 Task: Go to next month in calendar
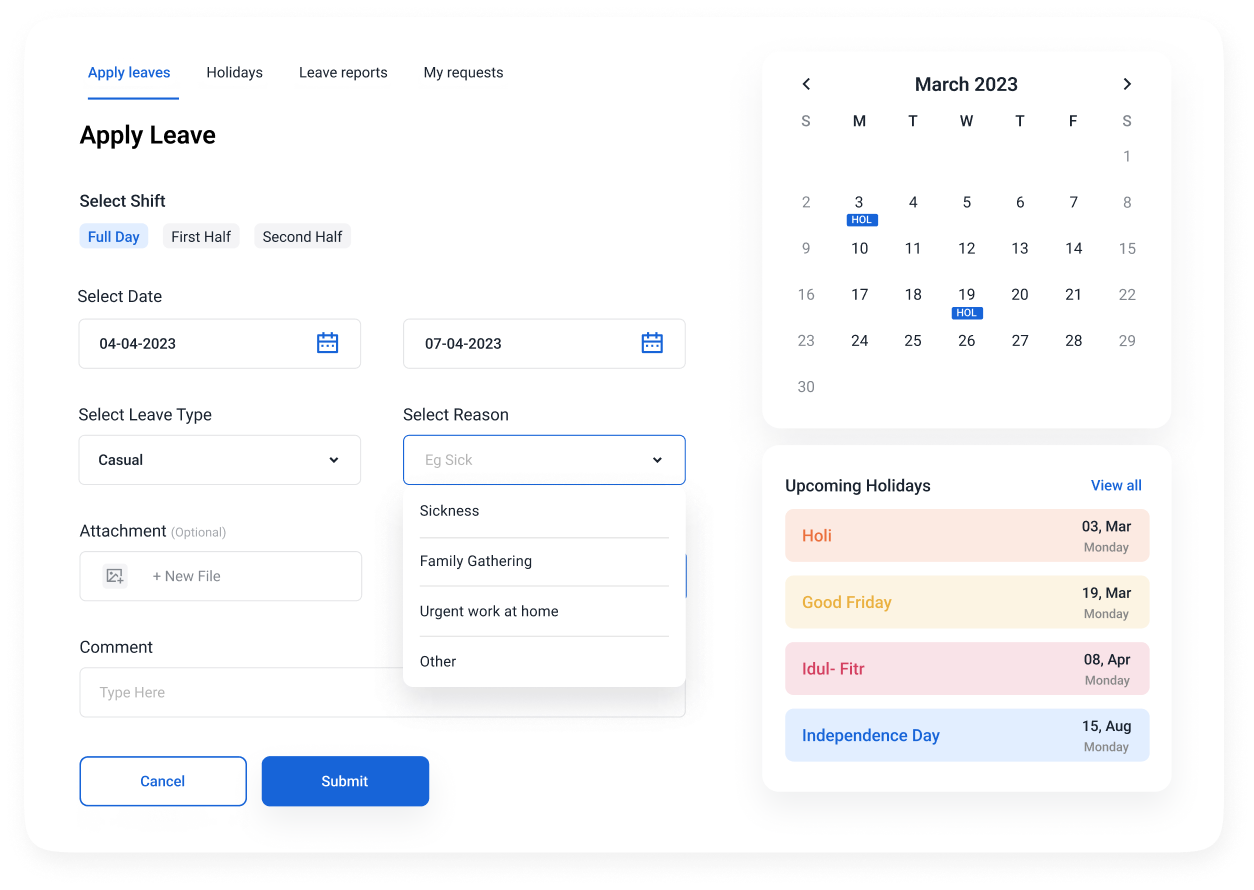coord(1127,84)
